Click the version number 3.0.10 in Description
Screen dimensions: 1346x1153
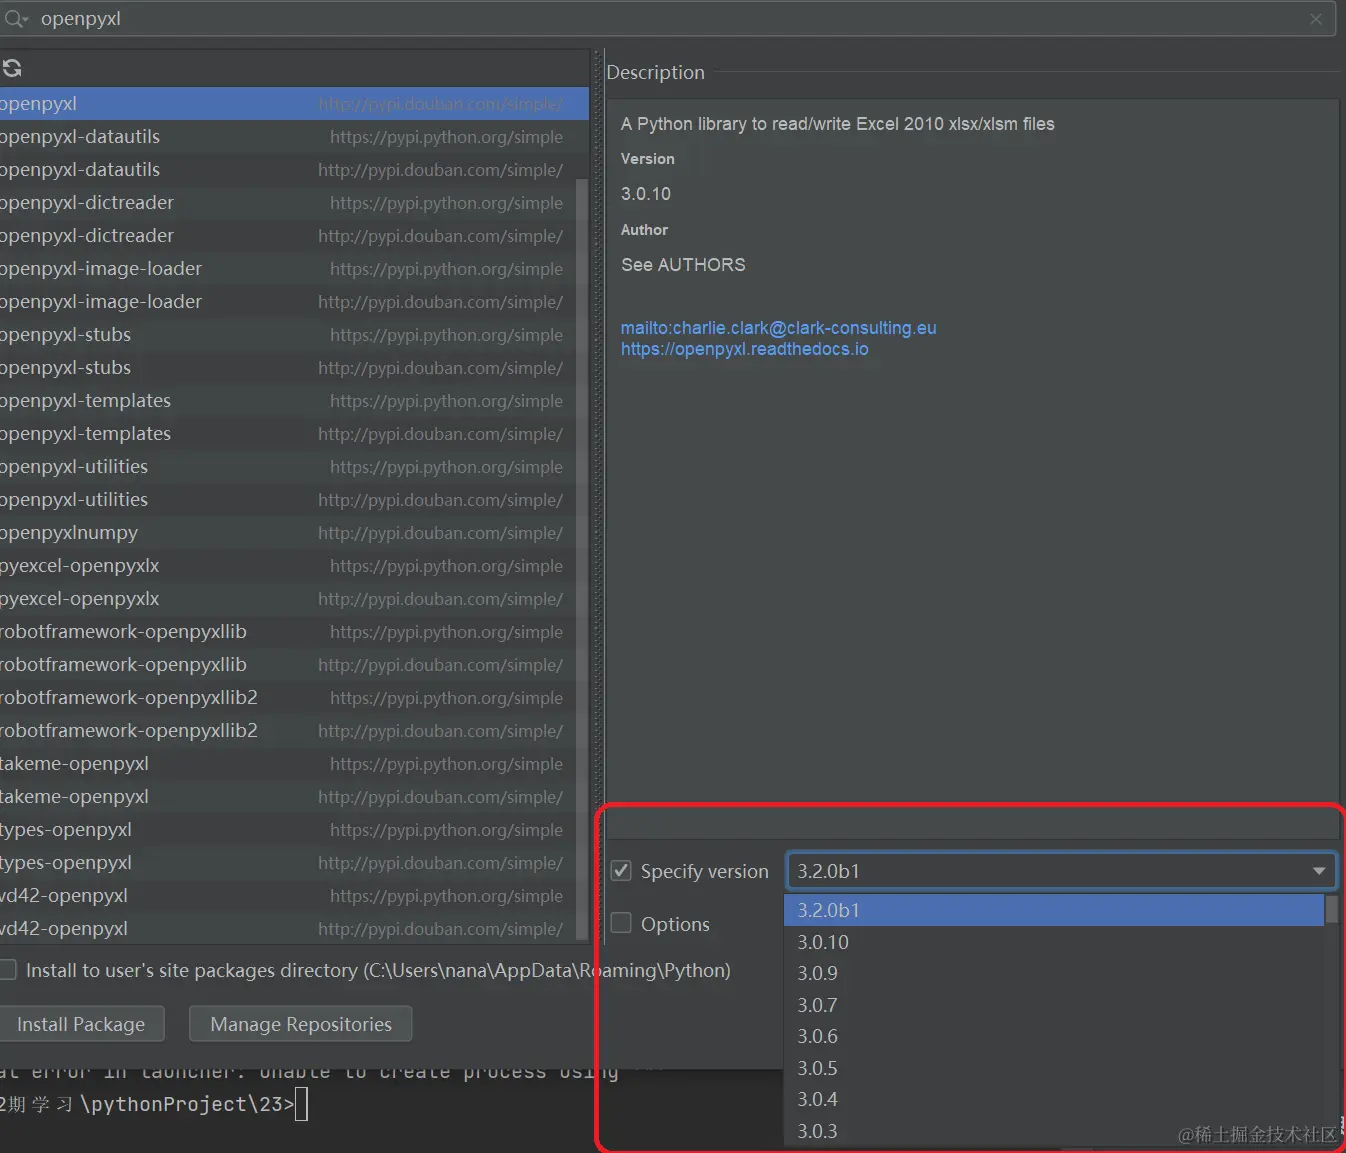pyautogui.click(x=646, y=194)
